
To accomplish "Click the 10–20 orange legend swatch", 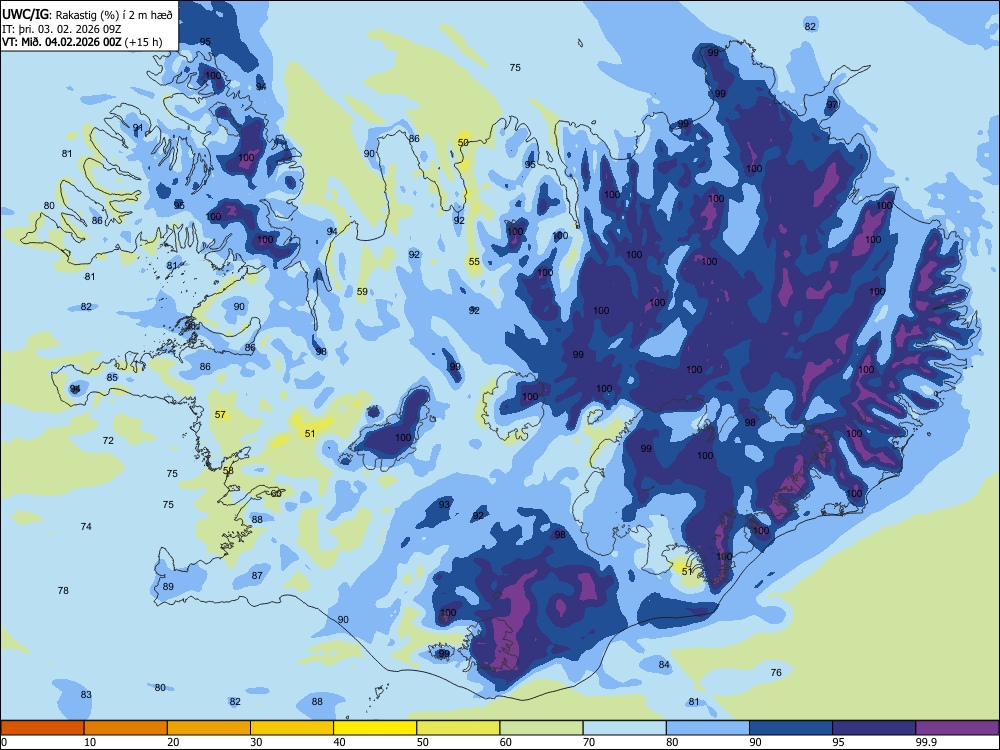I will (x=126, y=728).
